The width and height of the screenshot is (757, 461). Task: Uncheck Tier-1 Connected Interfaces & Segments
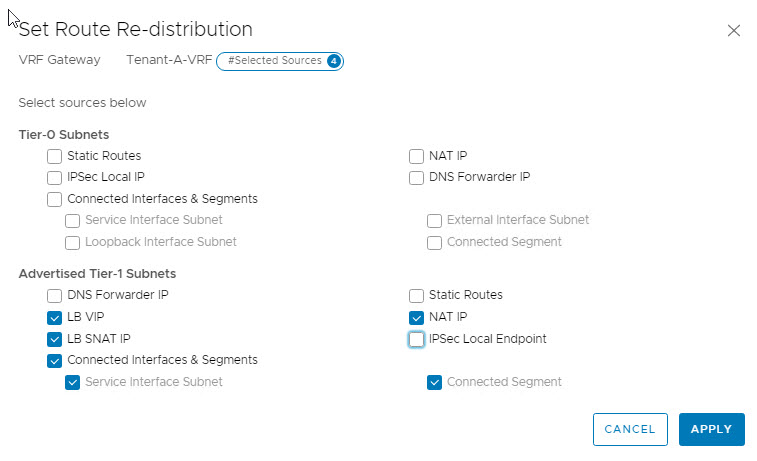(54, 360)
